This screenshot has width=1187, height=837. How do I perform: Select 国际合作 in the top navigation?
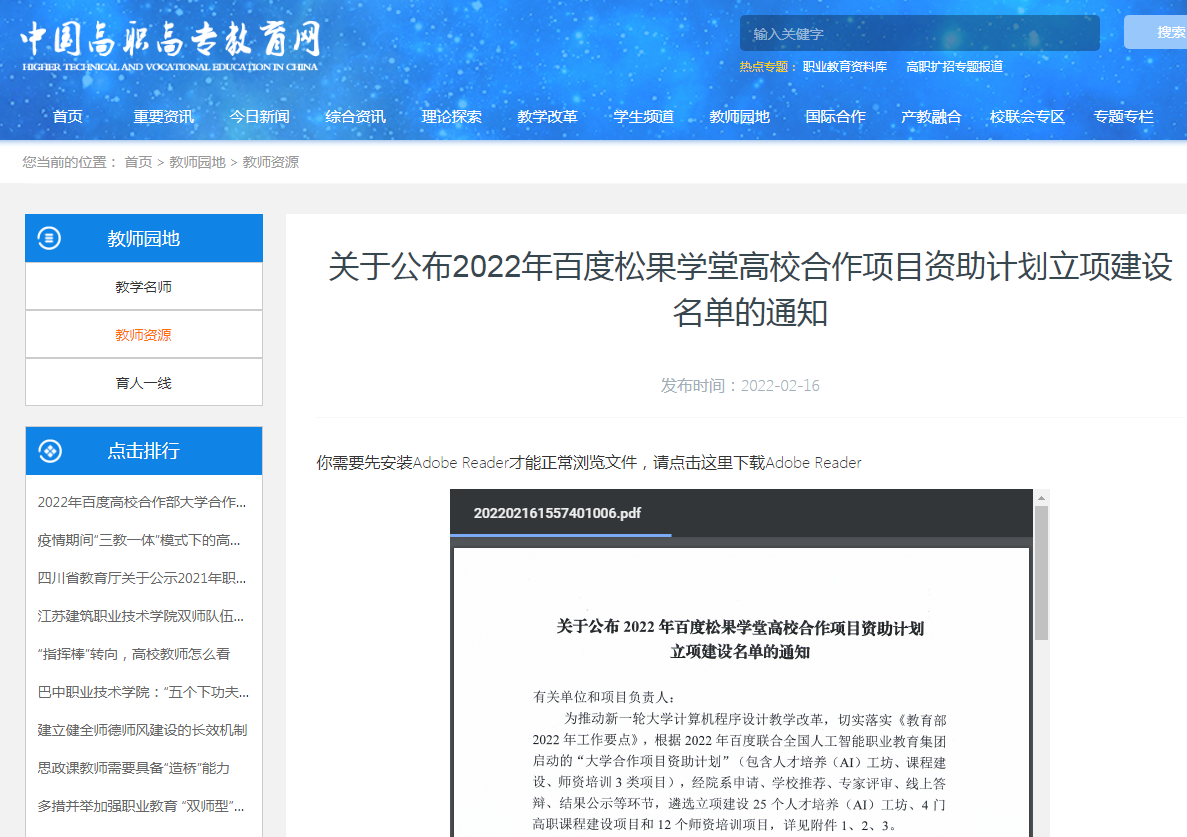tap(835, 117)
